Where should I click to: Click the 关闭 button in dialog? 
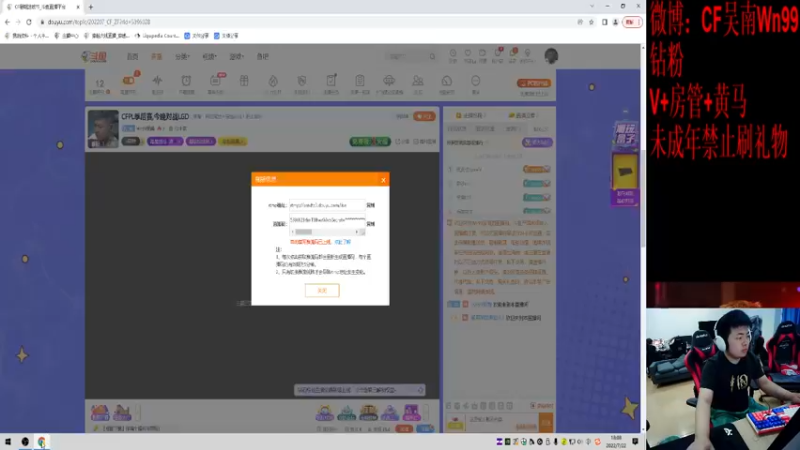pyautogui.click(x=322, y=290)
